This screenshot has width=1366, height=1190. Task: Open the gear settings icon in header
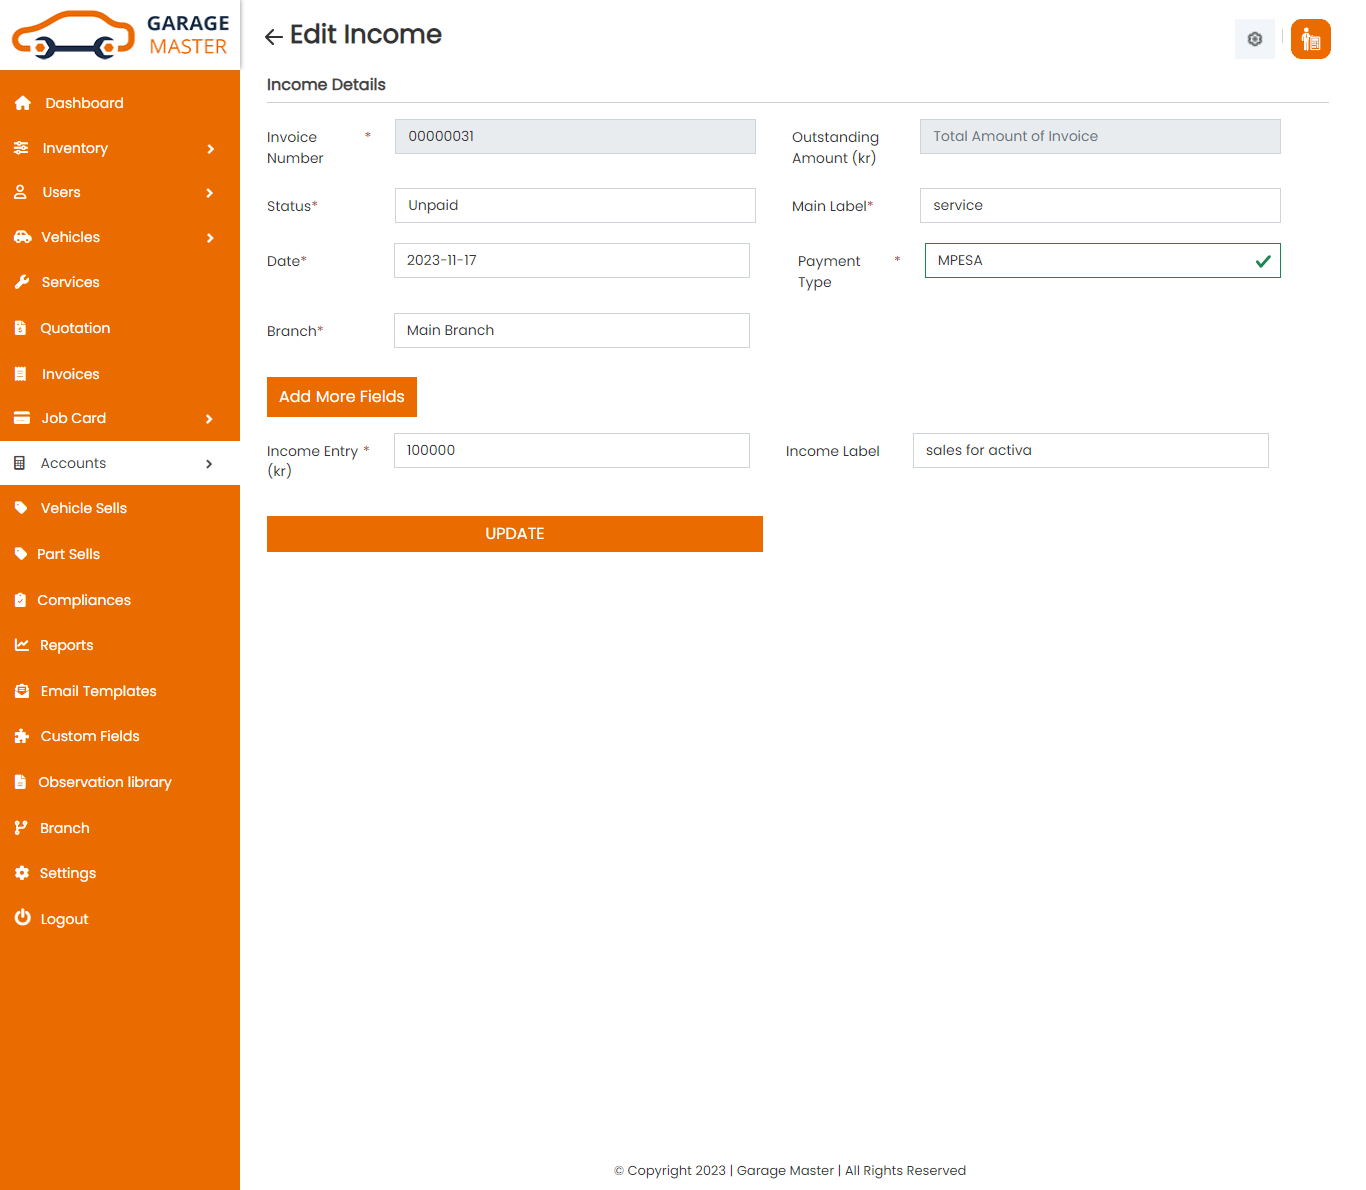click(1254, 39)
